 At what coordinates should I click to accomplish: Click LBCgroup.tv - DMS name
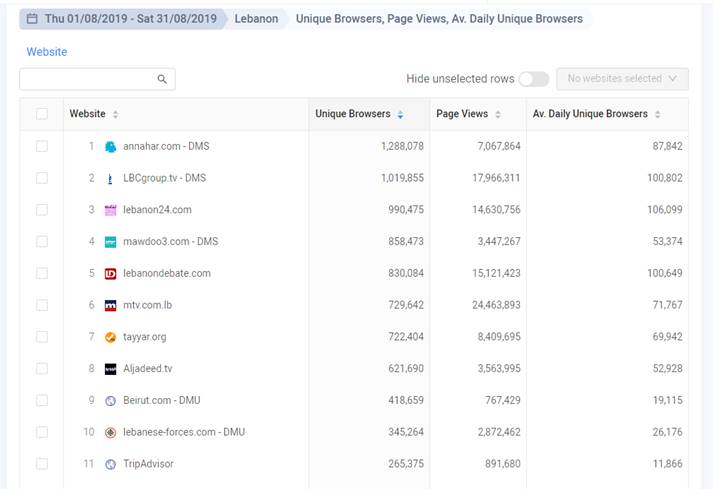[165, 178]
